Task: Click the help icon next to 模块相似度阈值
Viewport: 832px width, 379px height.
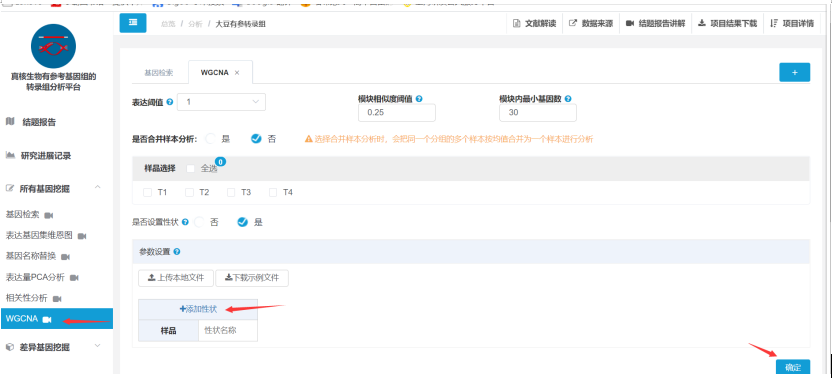Action: tap(419, 99)
